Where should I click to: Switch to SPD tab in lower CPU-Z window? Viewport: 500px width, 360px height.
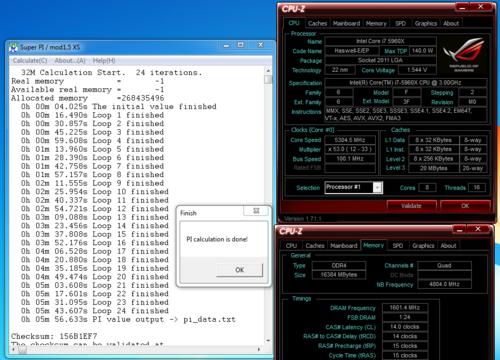[398, 246]
